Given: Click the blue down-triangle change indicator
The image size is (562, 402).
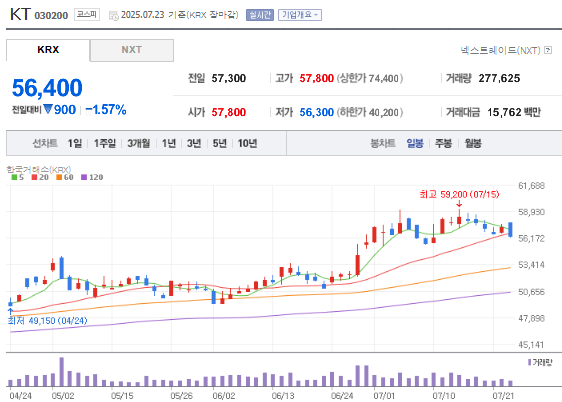Looking at the screenshot, I should pyautogui.click(x=48, y=109).
